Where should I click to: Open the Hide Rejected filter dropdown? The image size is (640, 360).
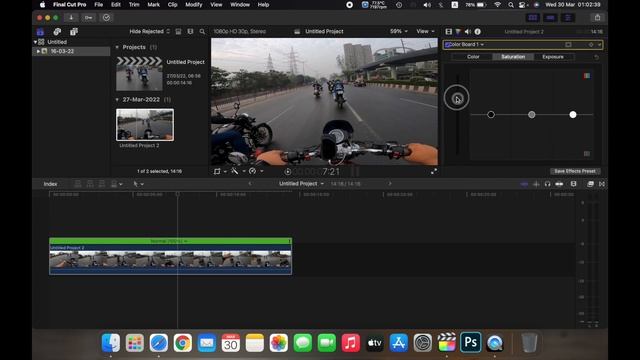[149, 31]
